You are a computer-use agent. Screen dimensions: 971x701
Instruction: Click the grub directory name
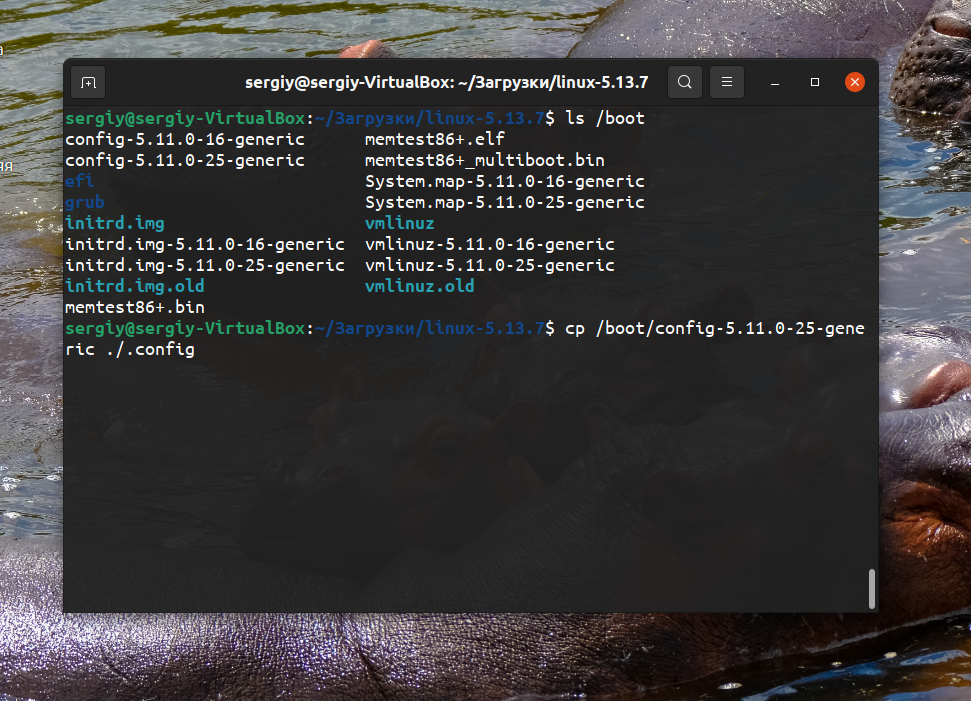point(85,202)
